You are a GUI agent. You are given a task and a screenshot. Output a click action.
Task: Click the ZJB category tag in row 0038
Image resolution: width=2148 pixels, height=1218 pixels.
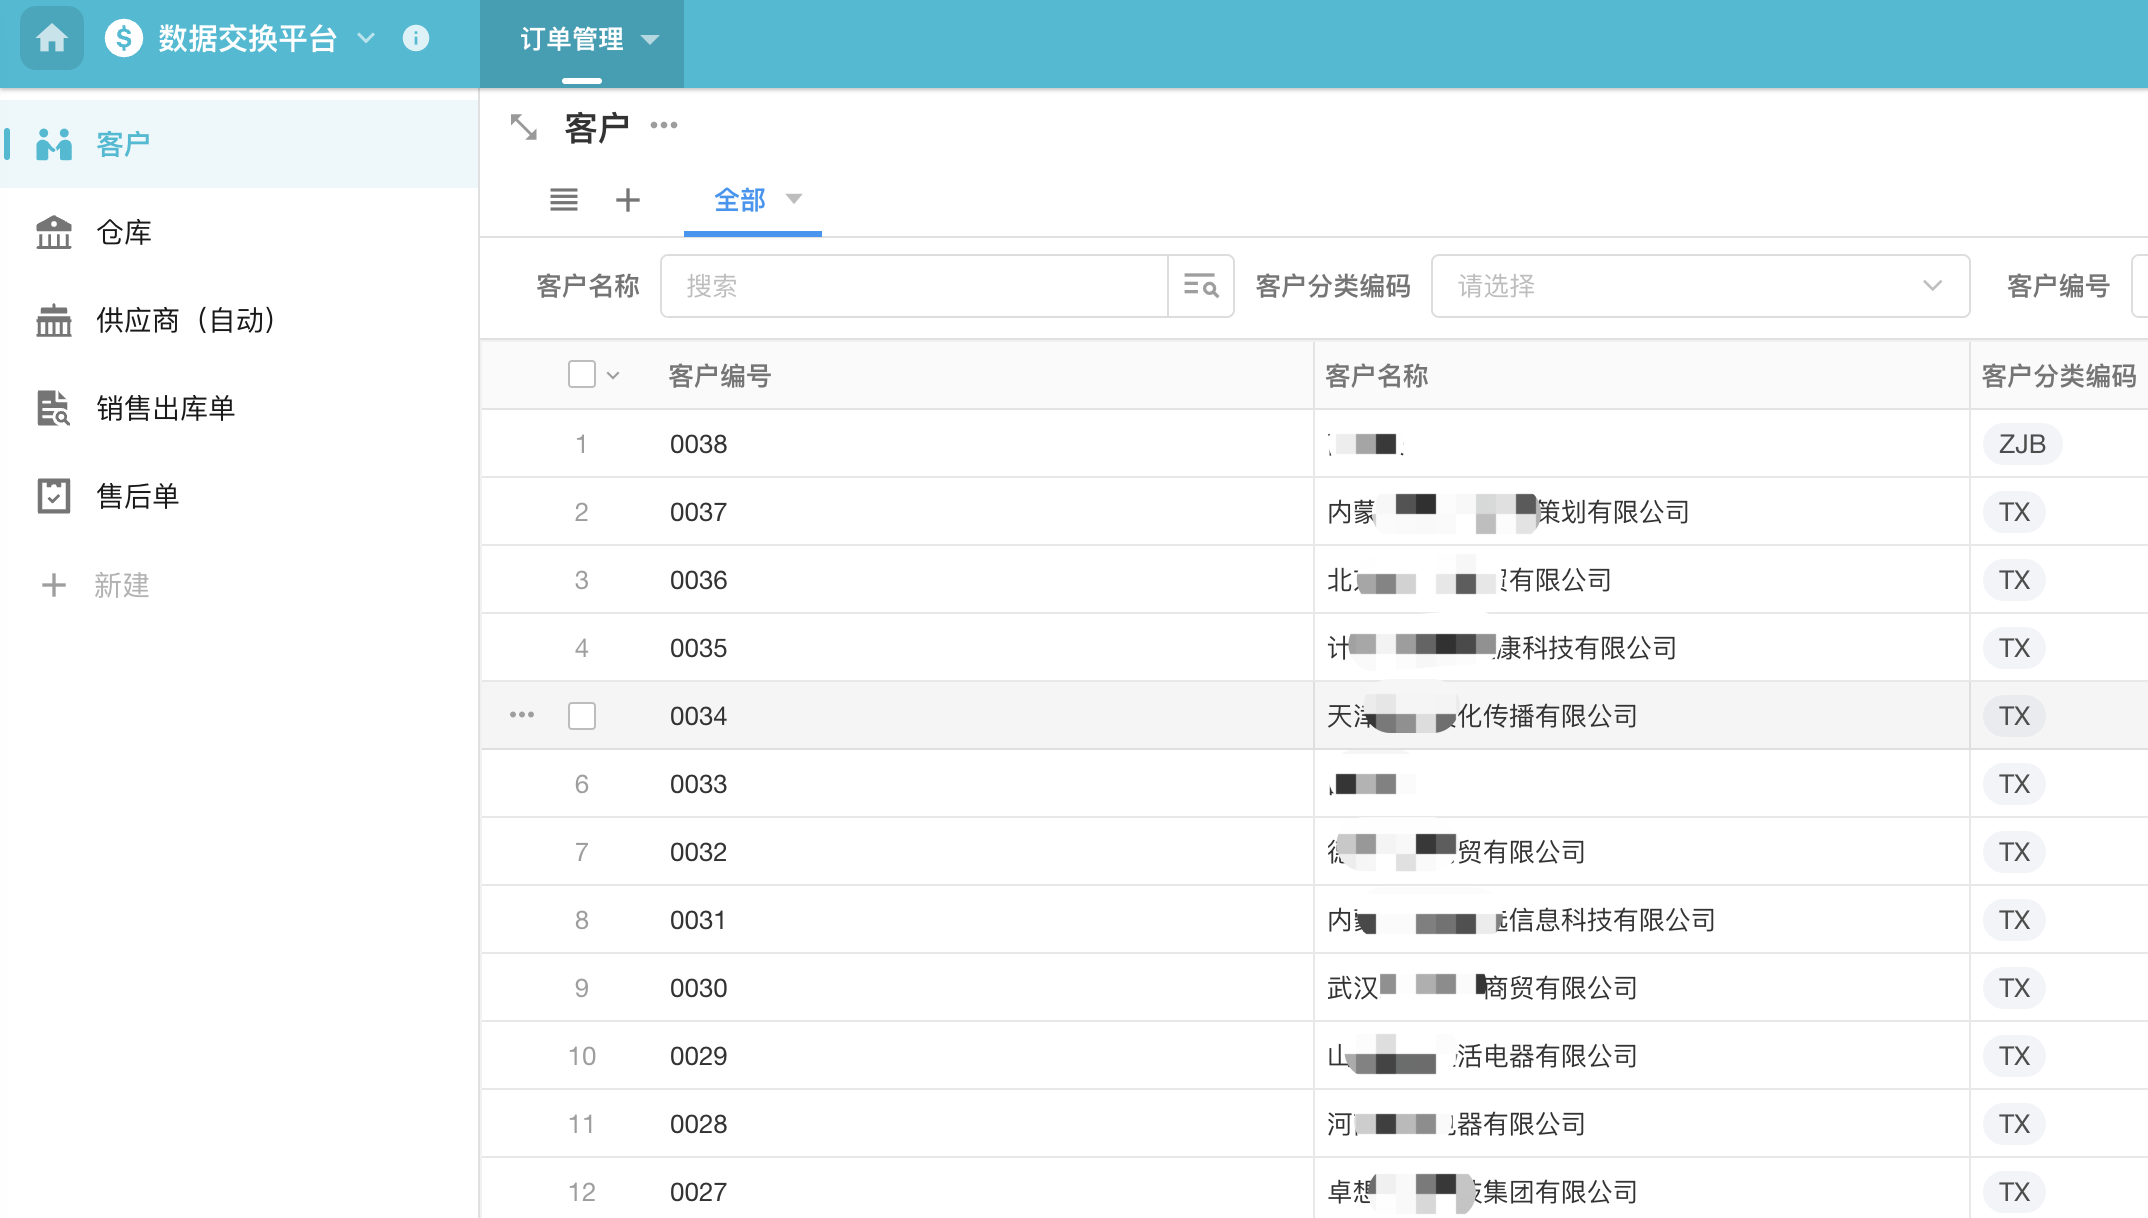pyautogui.click(x=2022, y=444)
